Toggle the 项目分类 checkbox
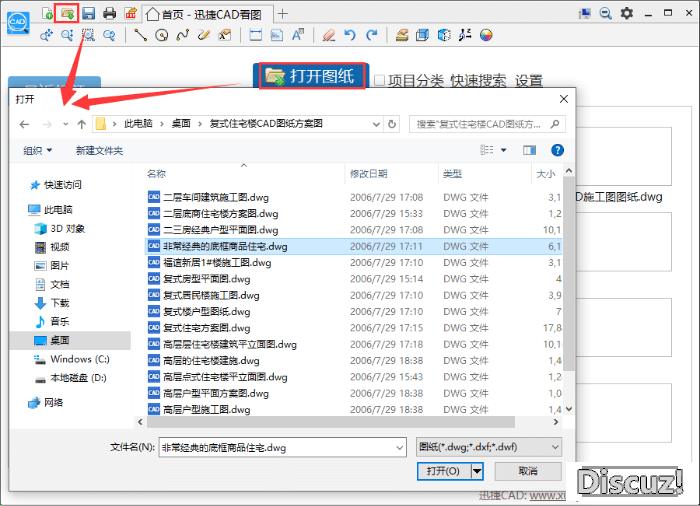Viewport: 700px width, 506px height. click(380, 80)
